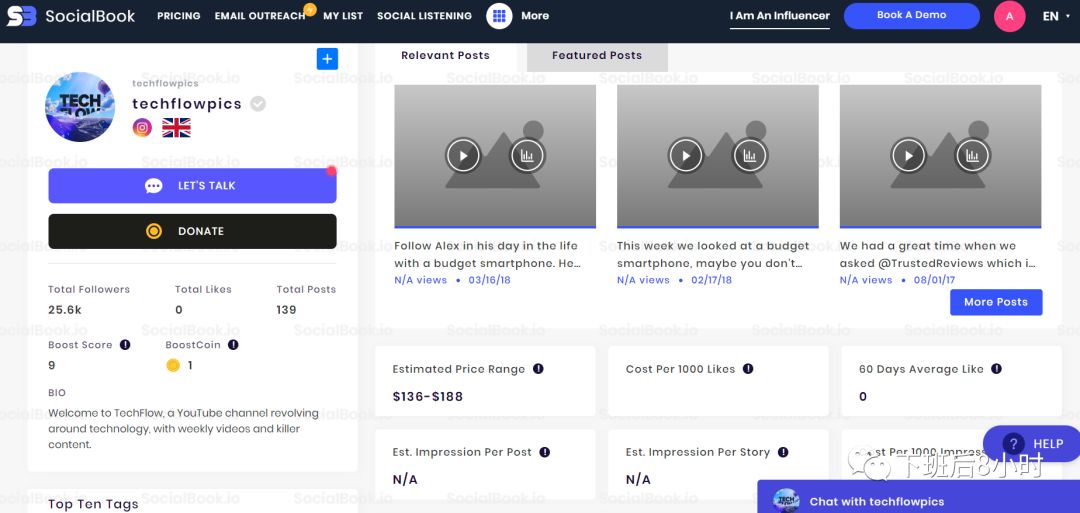Click the SocialBook logo icon
The width and height of the screenshot is (1080, 513).
(x=22, y=16)
